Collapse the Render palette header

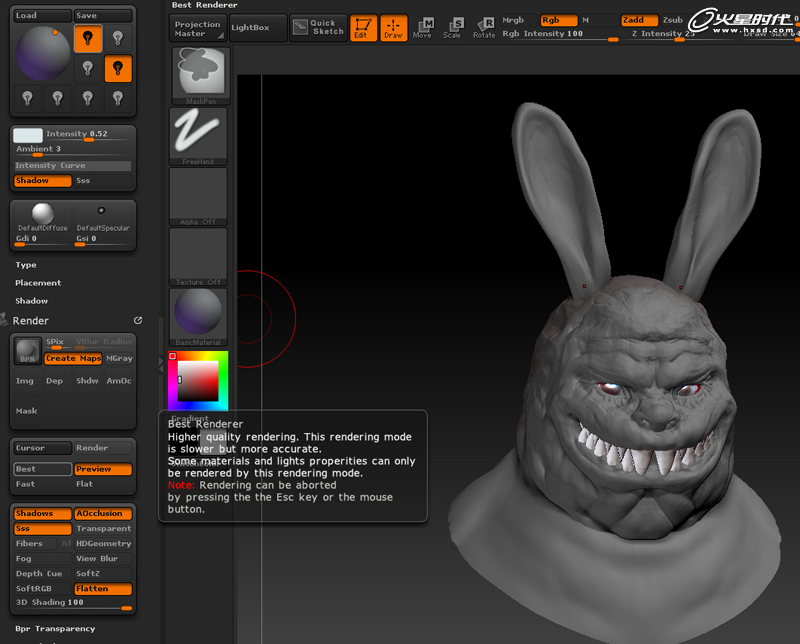(x=31, y=320)
